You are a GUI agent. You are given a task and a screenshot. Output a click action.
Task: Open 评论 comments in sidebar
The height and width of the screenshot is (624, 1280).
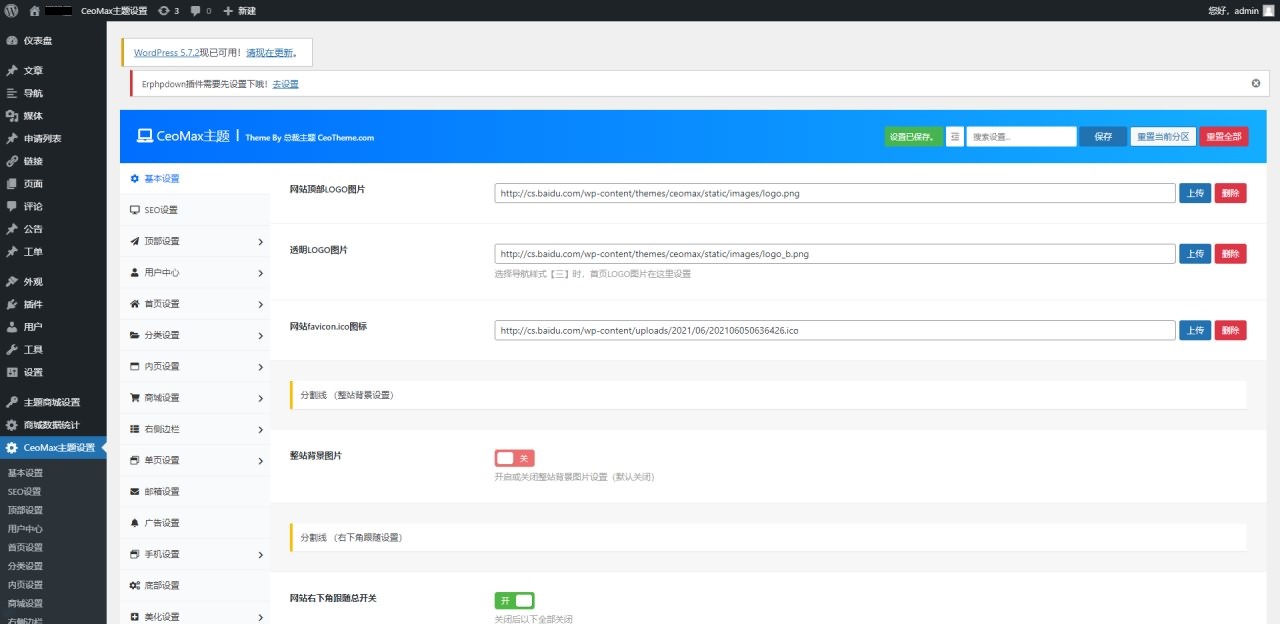click(53, 206)
